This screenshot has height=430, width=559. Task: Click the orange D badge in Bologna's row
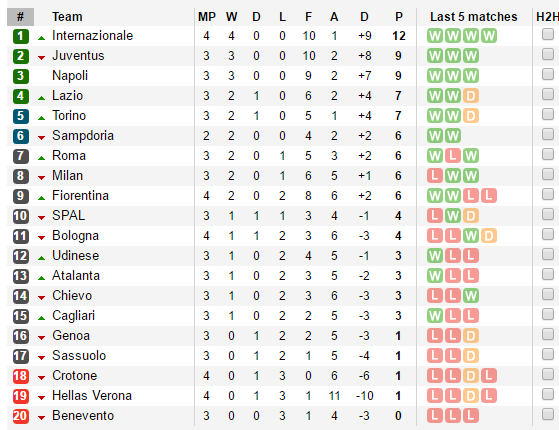point(489,236)
